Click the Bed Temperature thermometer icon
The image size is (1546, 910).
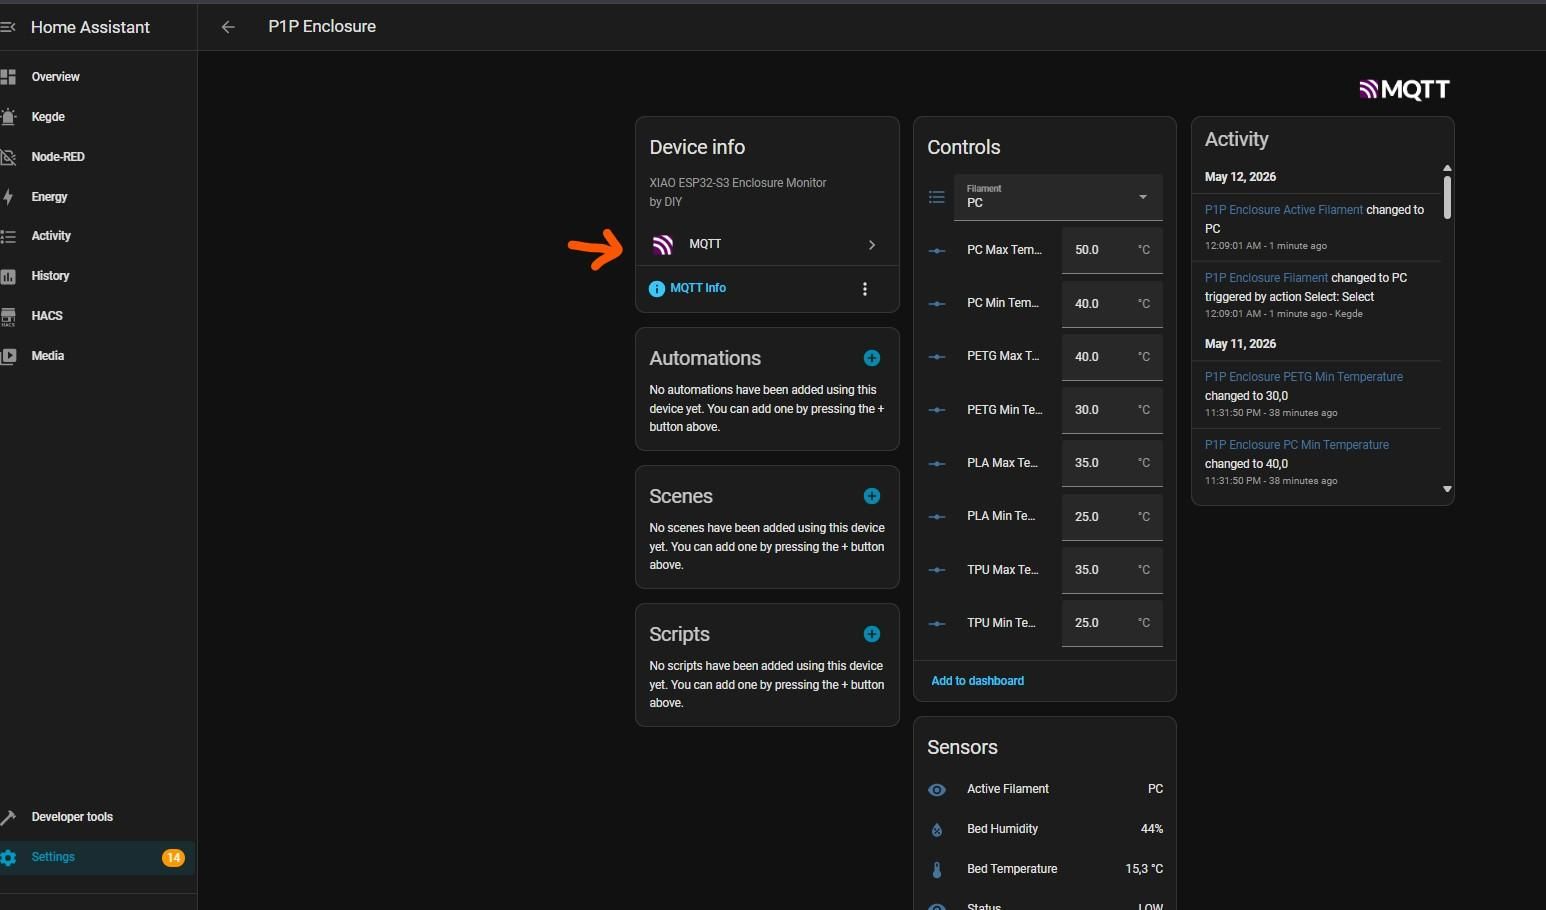point(937,870)
